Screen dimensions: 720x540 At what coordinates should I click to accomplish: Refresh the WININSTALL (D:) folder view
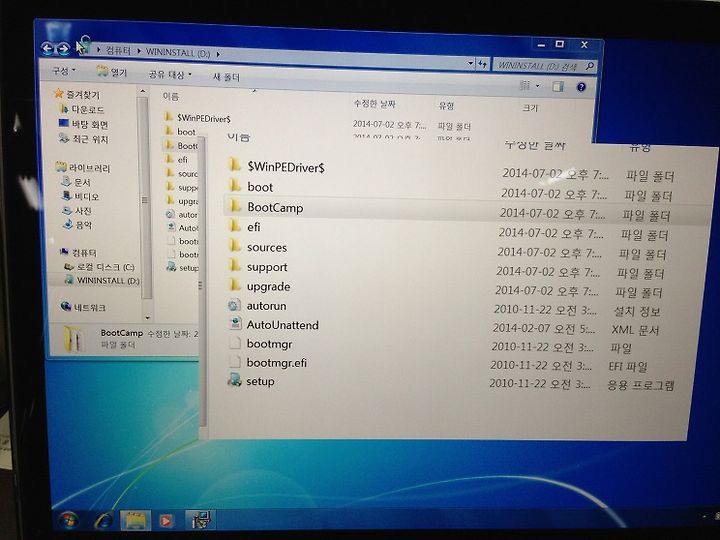tap(482, 64)
